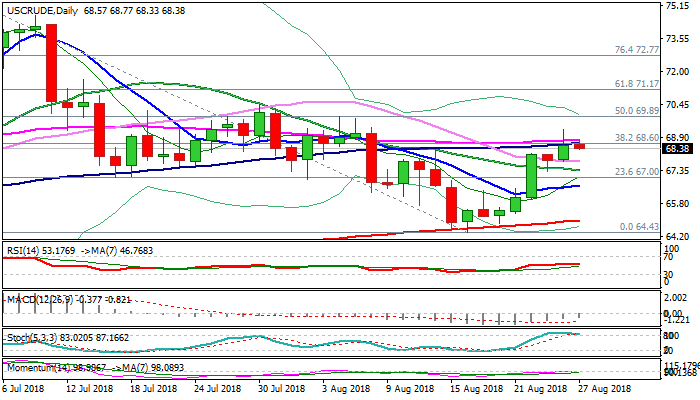The height and width of the screenshot is (400, 700).
Task: Select the last red candle at right edge
Action: coord(580,147)
